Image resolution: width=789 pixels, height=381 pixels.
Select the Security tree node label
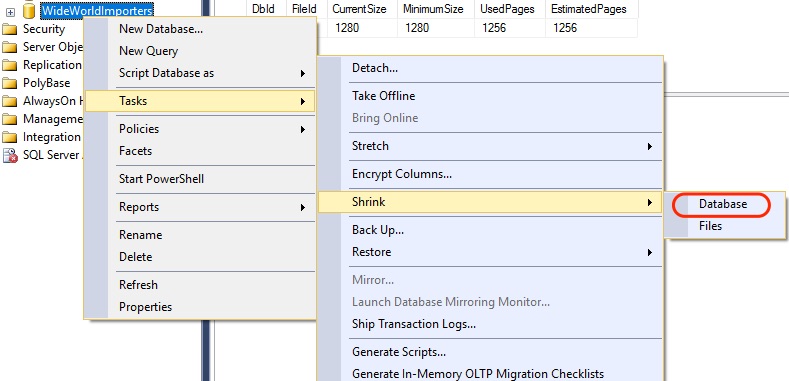[x=44, y=29]
